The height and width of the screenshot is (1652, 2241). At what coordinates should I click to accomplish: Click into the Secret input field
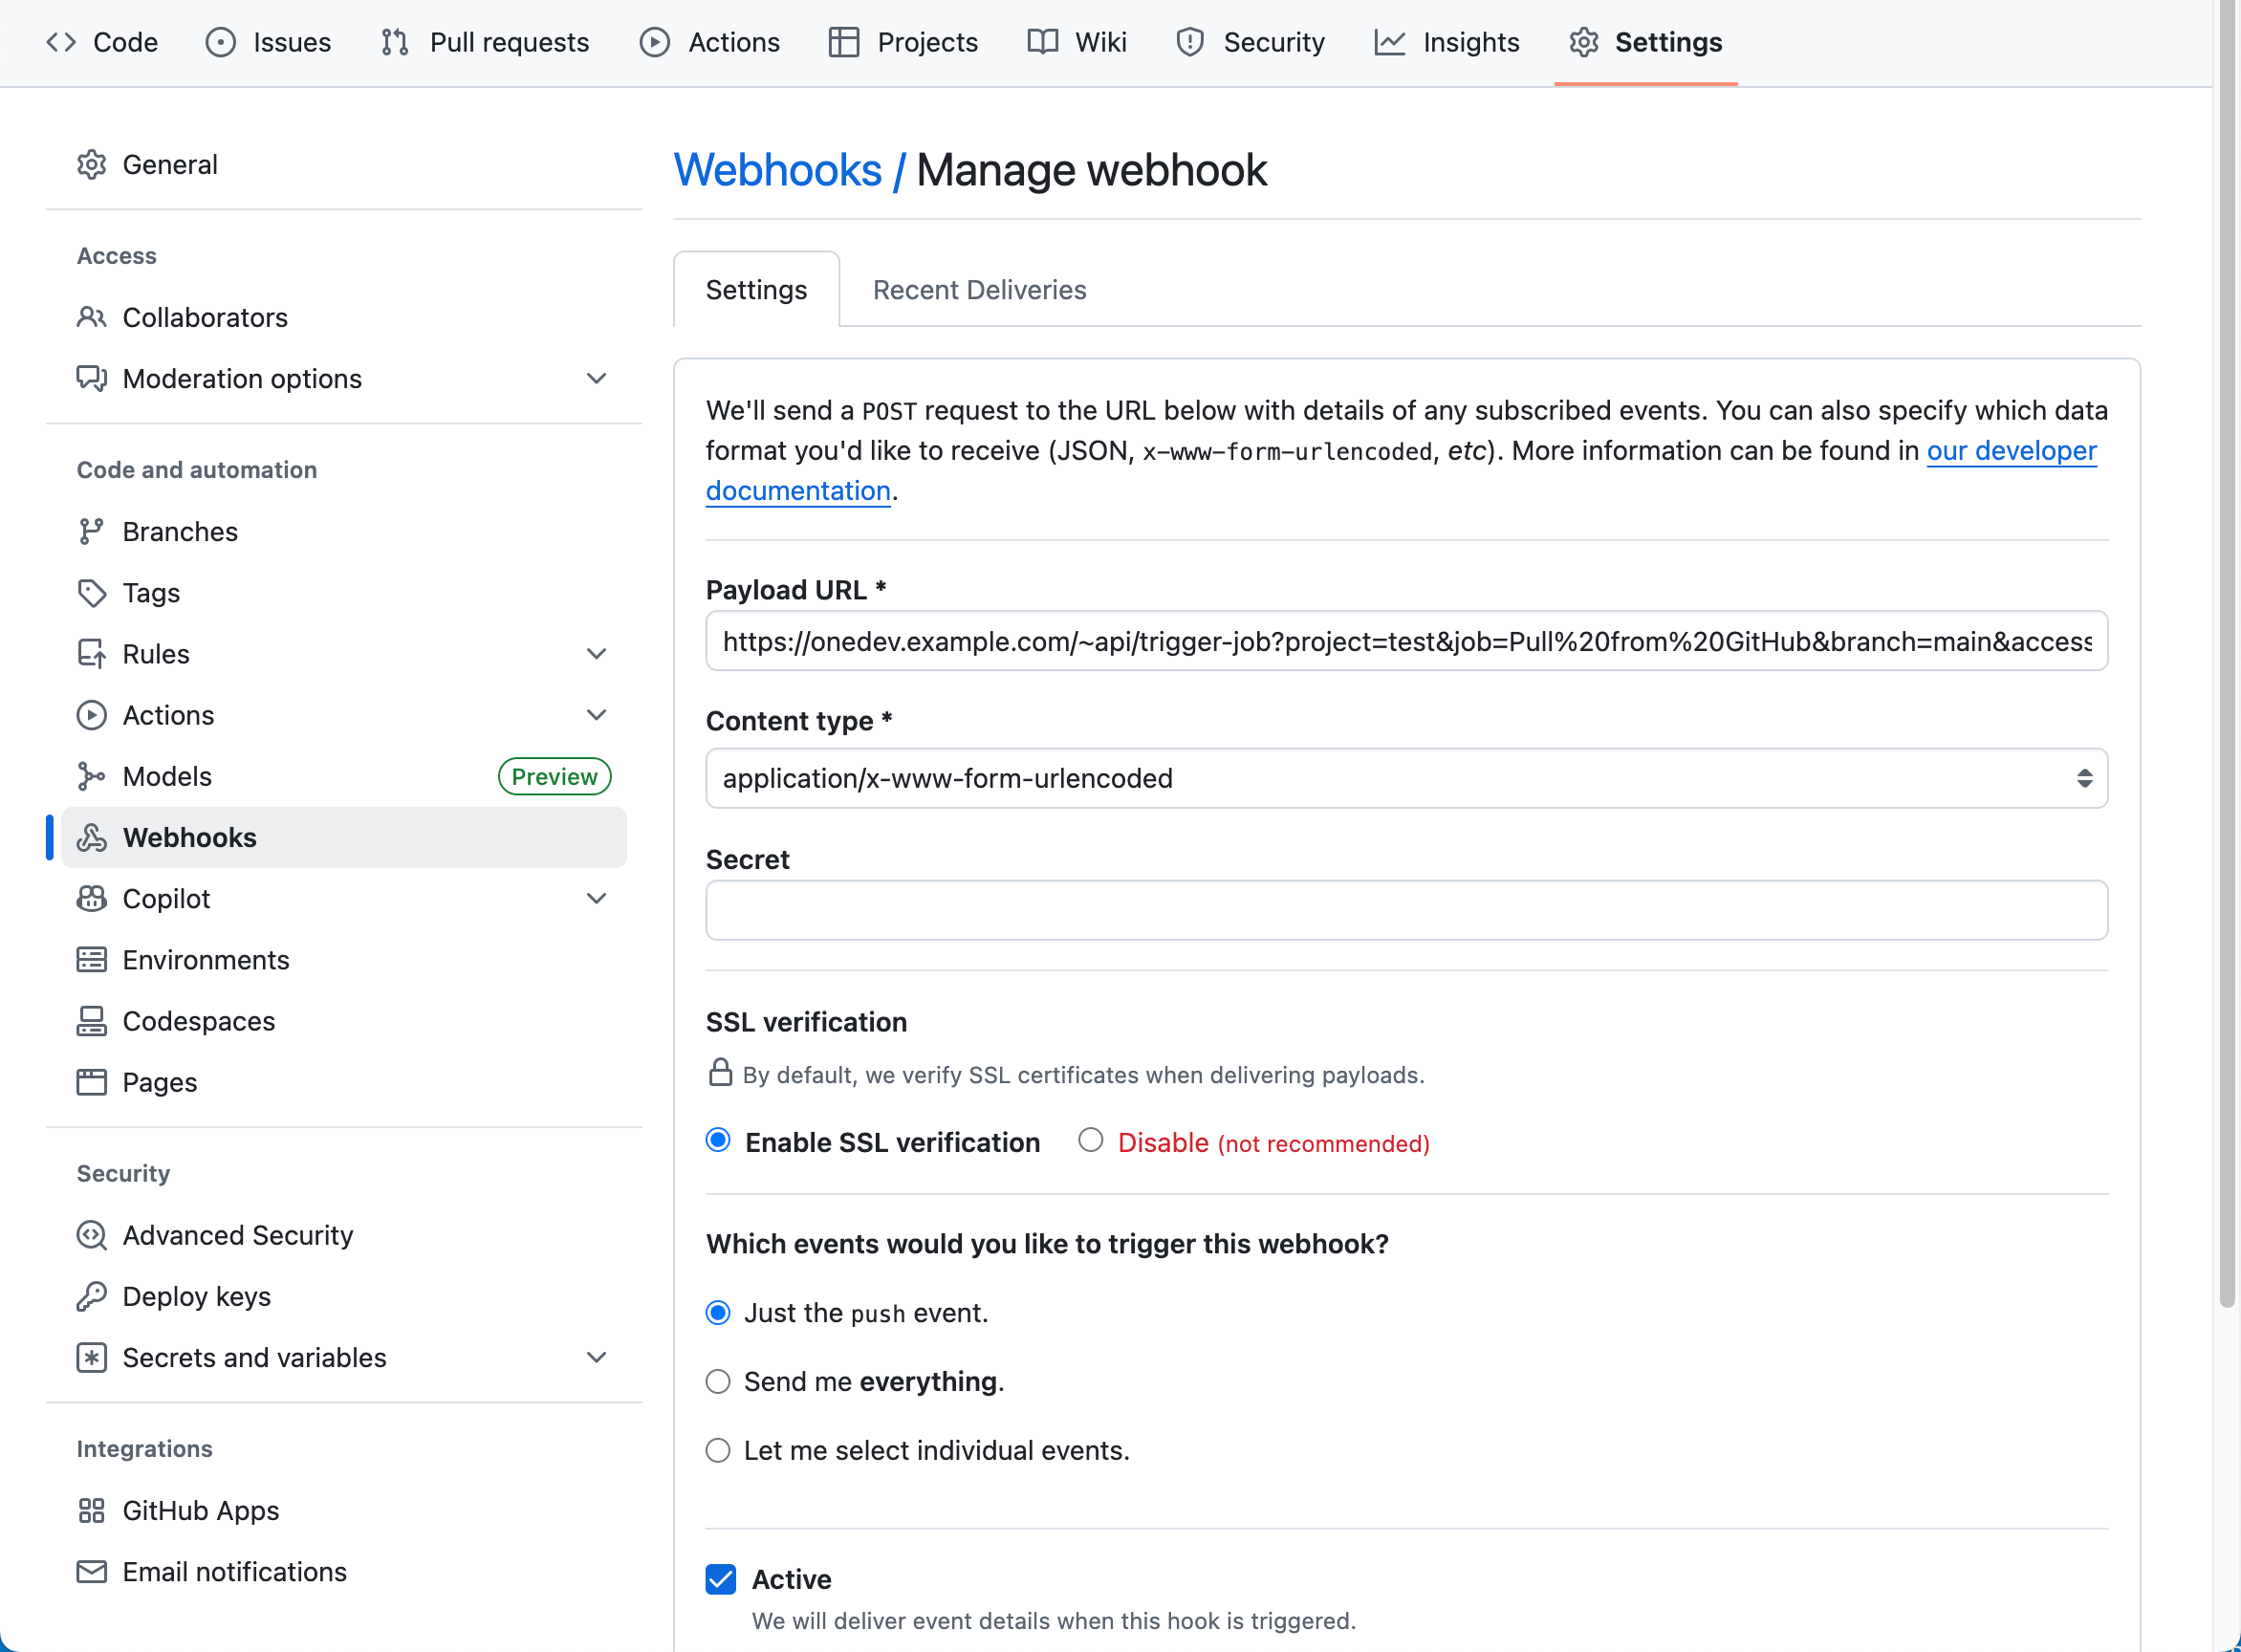(x=1406, y=910)
